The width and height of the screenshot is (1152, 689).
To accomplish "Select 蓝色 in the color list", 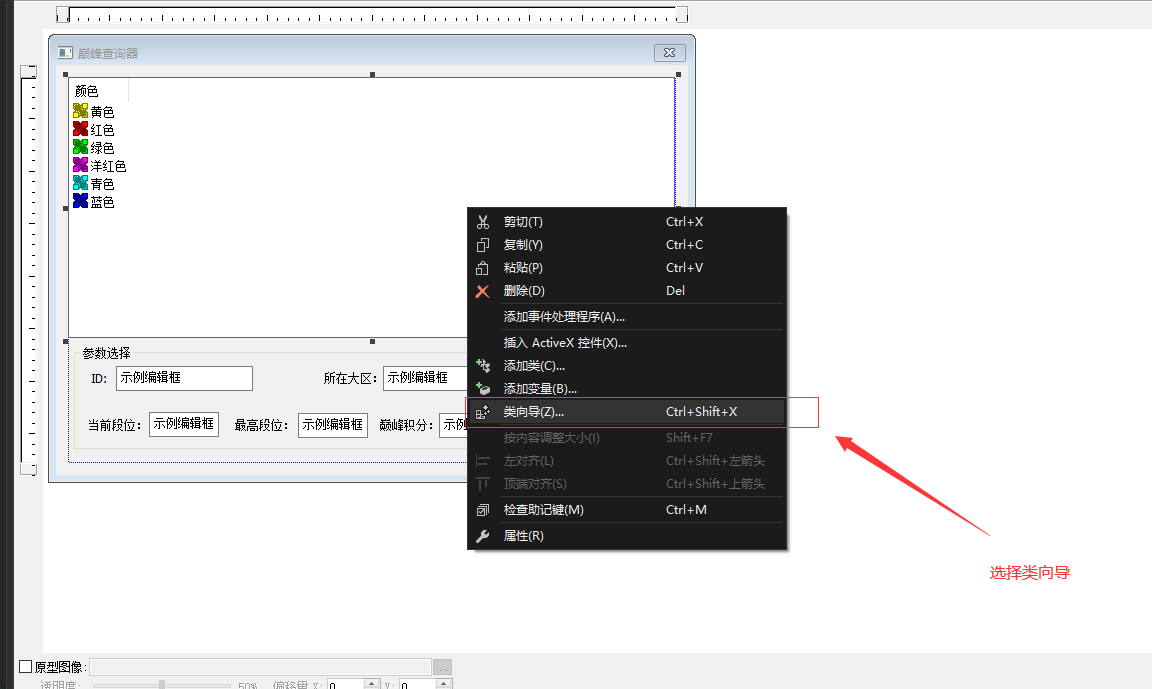I will click(99, 201).
